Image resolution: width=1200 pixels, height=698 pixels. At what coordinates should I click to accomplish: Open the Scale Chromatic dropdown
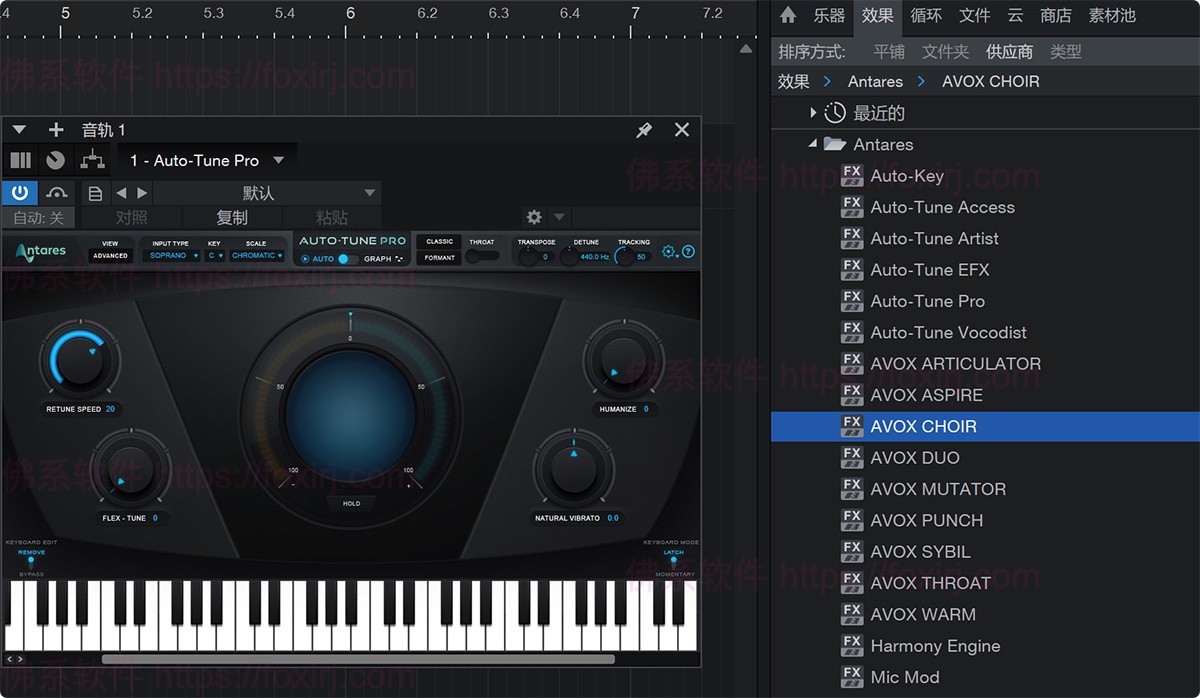[x=257, y=256]
